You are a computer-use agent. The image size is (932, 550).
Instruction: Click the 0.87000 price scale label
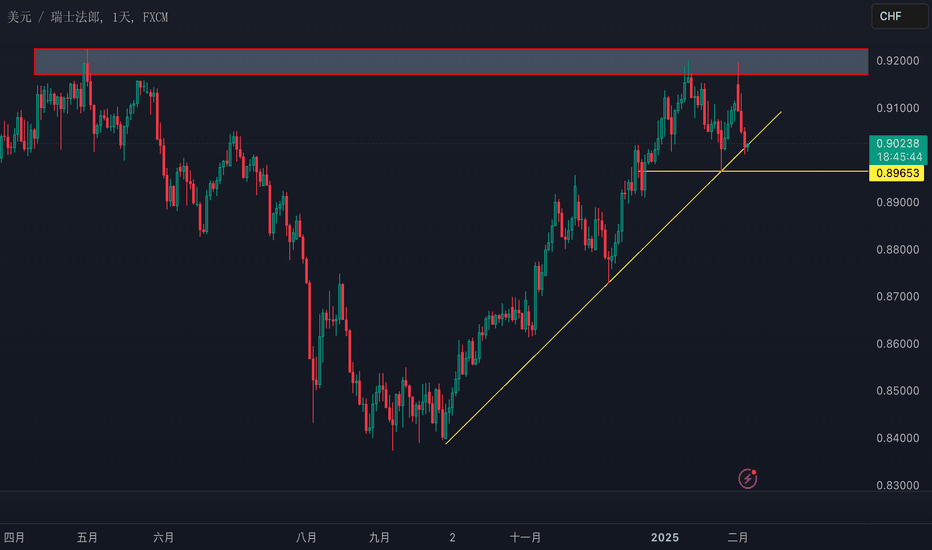coord(898,297)
